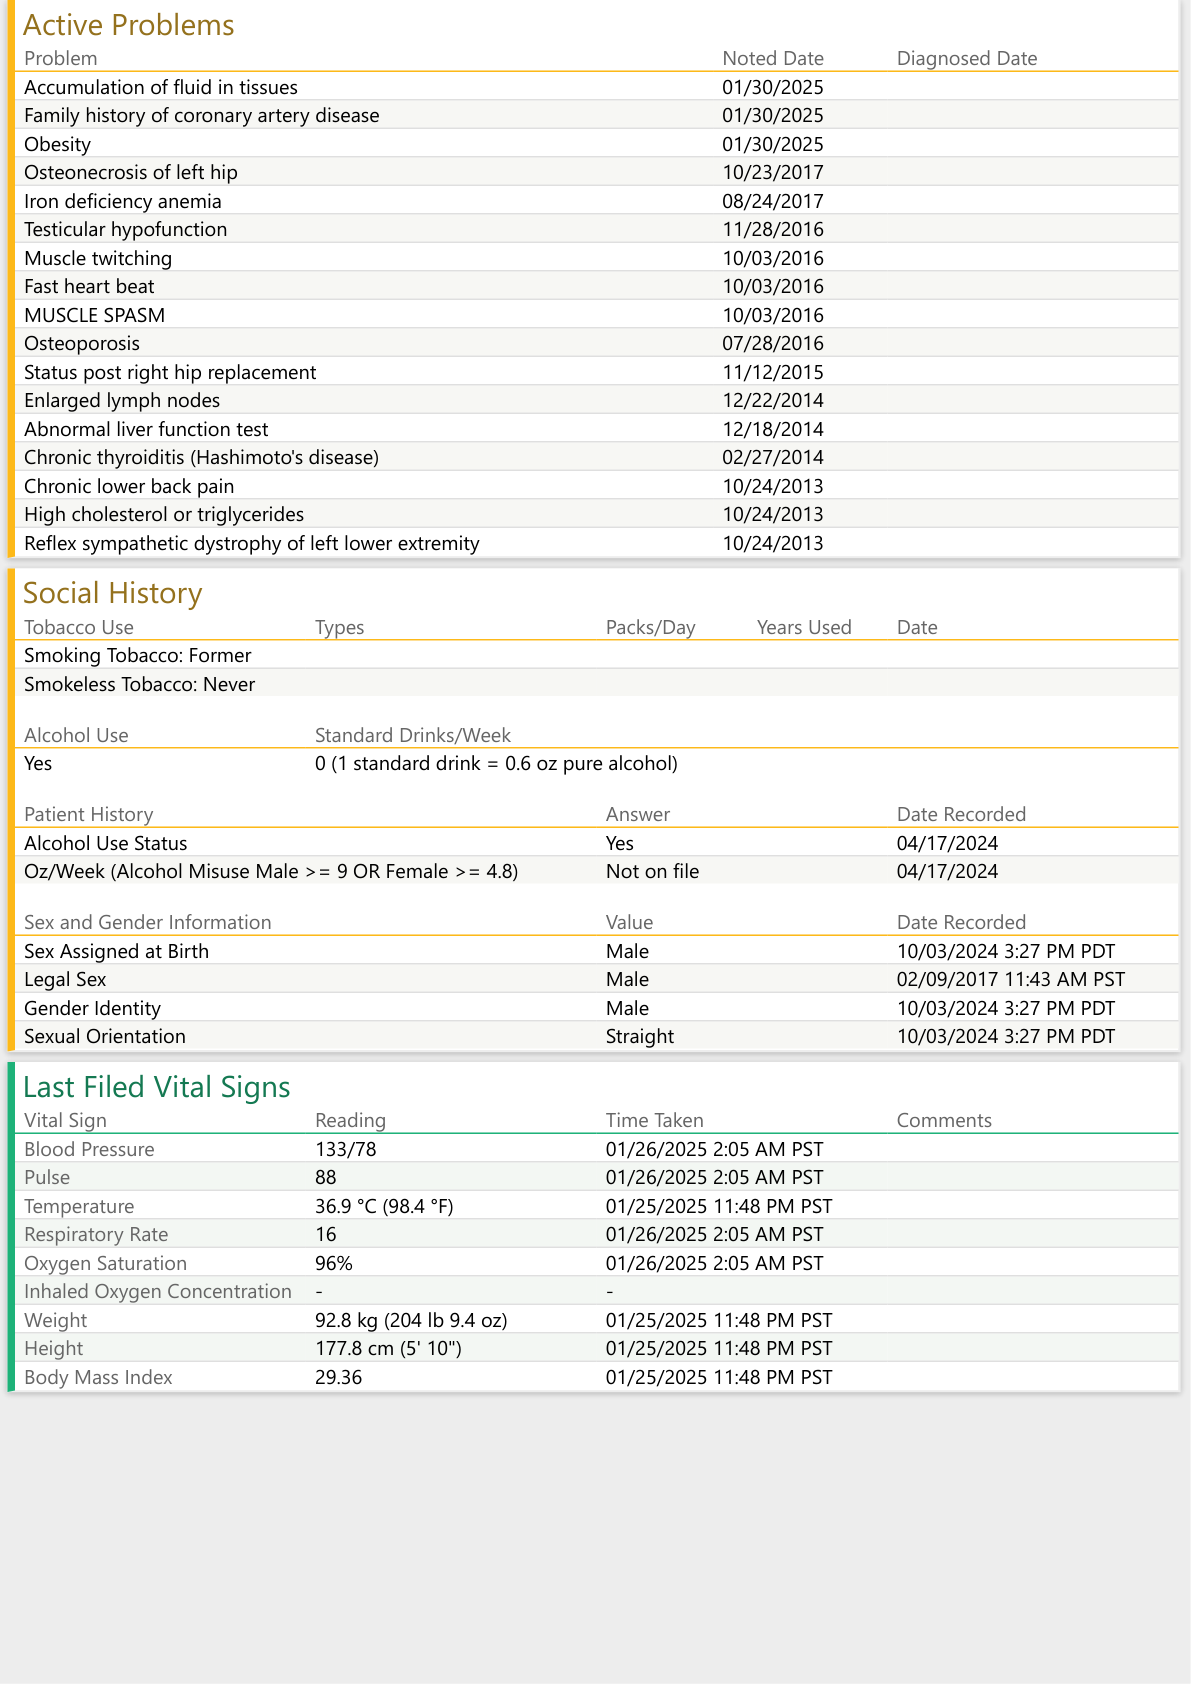Select 'Smoking Tobacco: Former' entry

(x=138, y=655)
